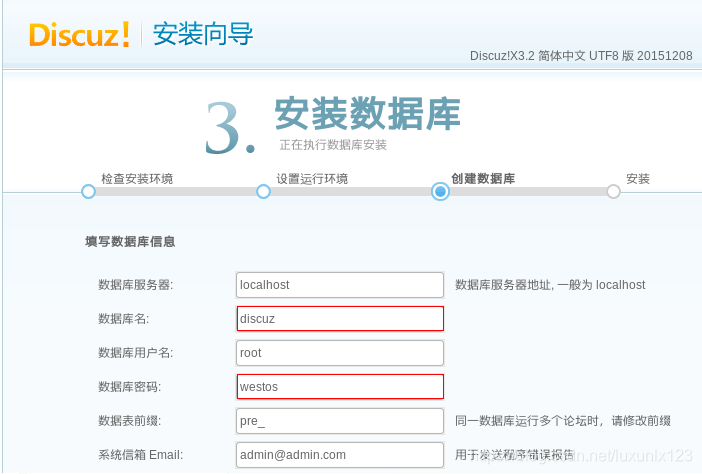Viewport: 702px width, 474px height.
Task: Focus the 数据库用户名 field containing root
Action: [x=340, y=353]
